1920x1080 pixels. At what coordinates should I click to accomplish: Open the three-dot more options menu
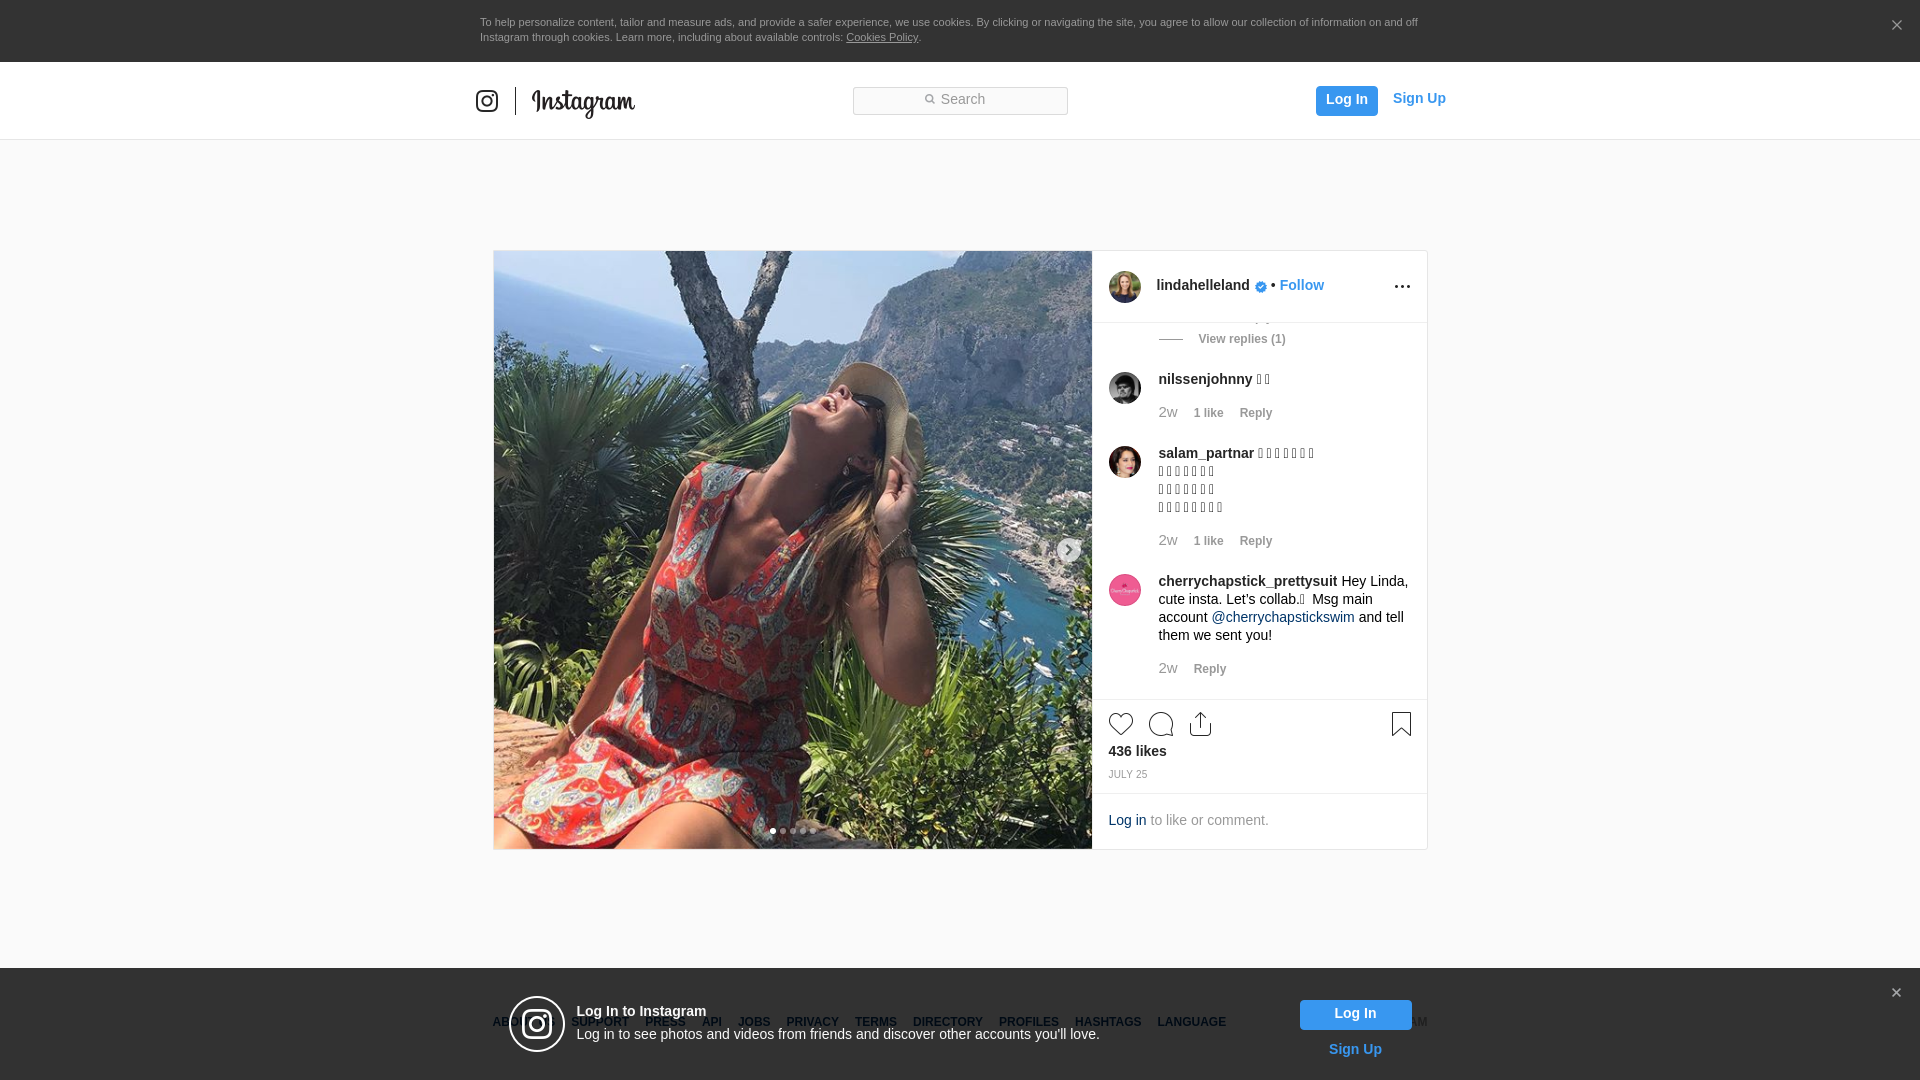(1402, 287)
